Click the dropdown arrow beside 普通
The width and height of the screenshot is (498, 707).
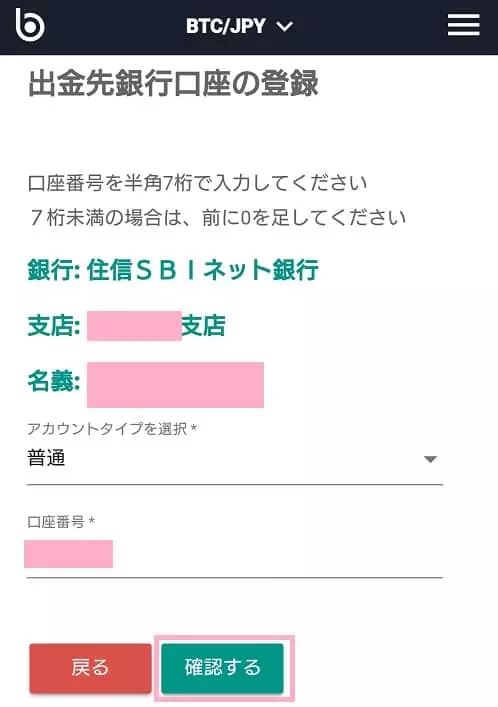(430, 459)
